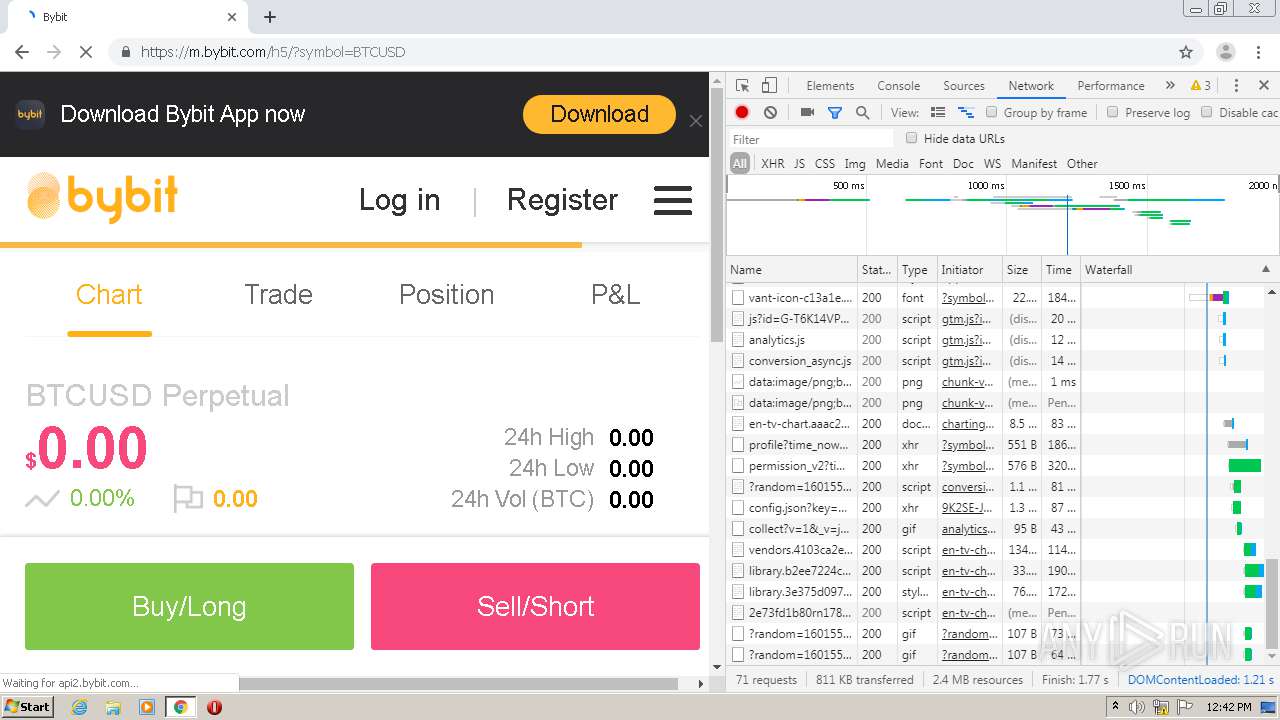Image resolution: width=1280 pixels, height=720 pixels.
Task: Select the conversion_async.js request row
Action: click(x=800, y=361)
